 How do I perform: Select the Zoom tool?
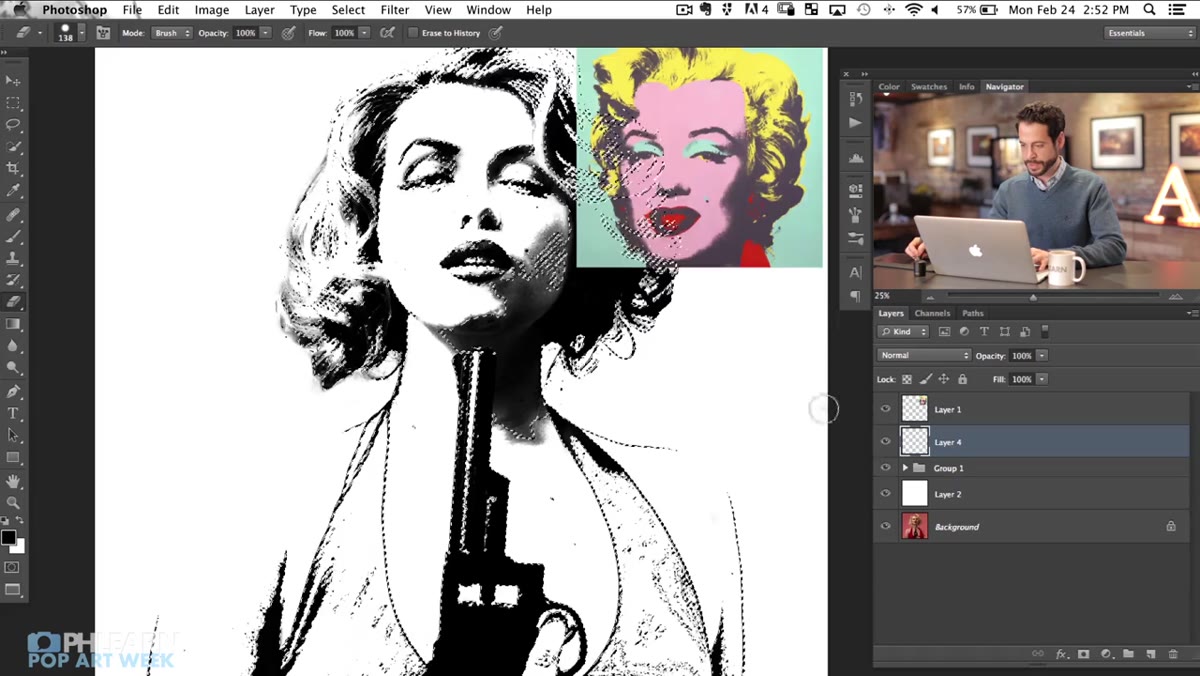13,503
